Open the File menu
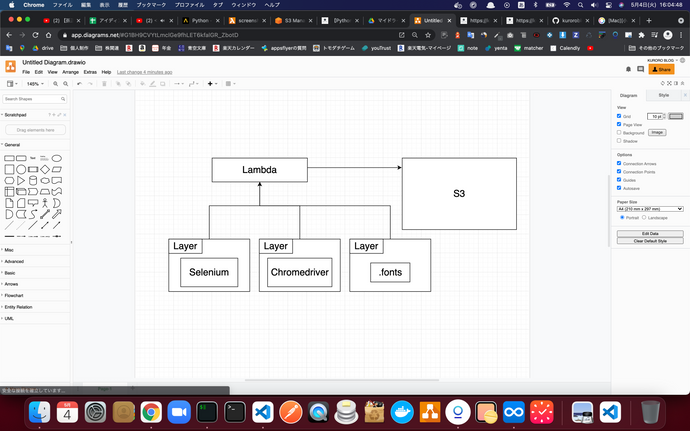 click(26, 72)
